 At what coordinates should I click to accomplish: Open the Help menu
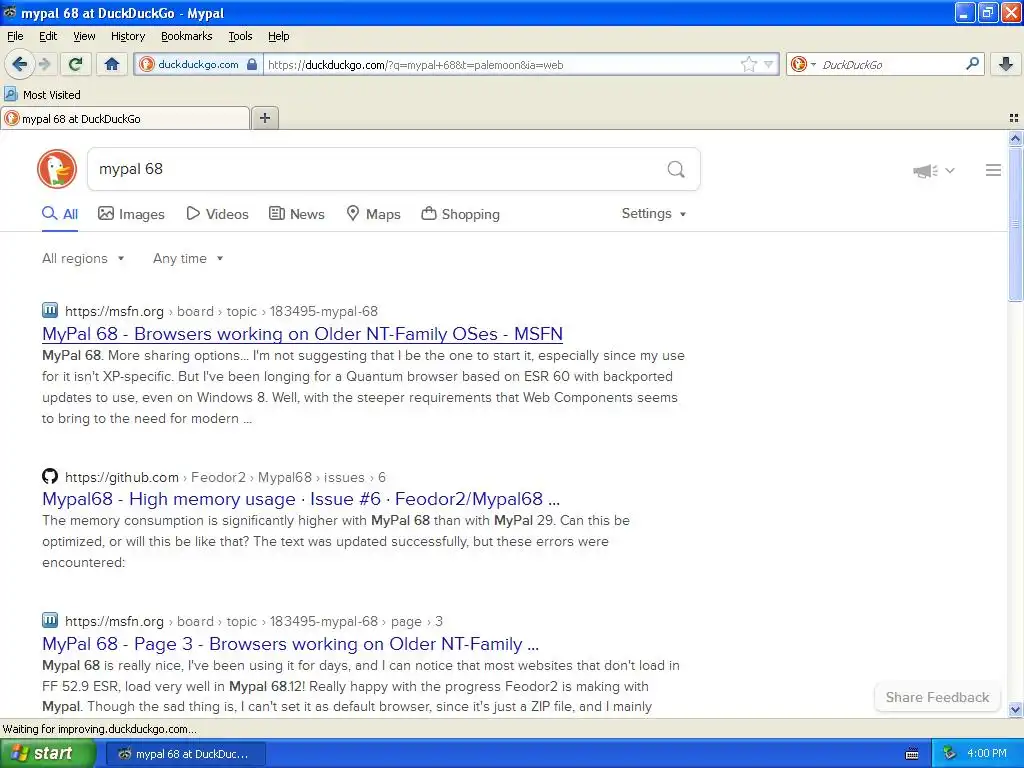(278, 36)
